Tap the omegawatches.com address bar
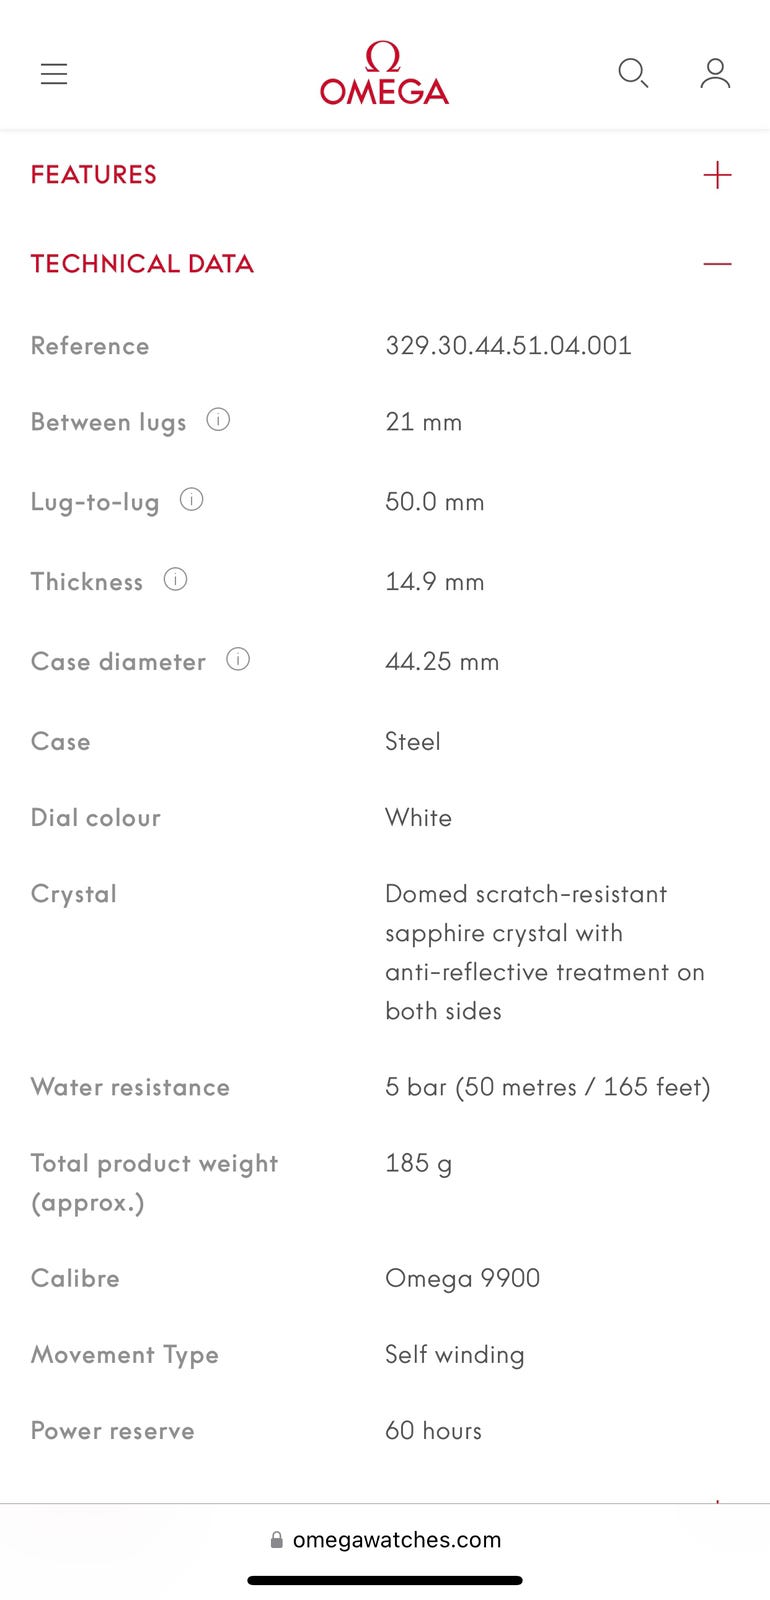This screenshot has width=770, height=1600. 396,1540
